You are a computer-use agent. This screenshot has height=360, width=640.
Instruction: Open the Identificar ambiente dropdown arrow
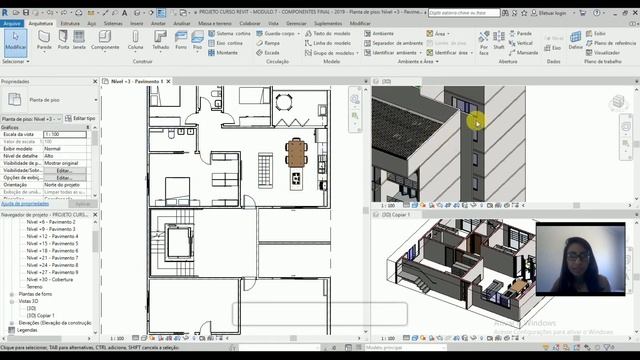pyautogui.click(x=420, y=53)
